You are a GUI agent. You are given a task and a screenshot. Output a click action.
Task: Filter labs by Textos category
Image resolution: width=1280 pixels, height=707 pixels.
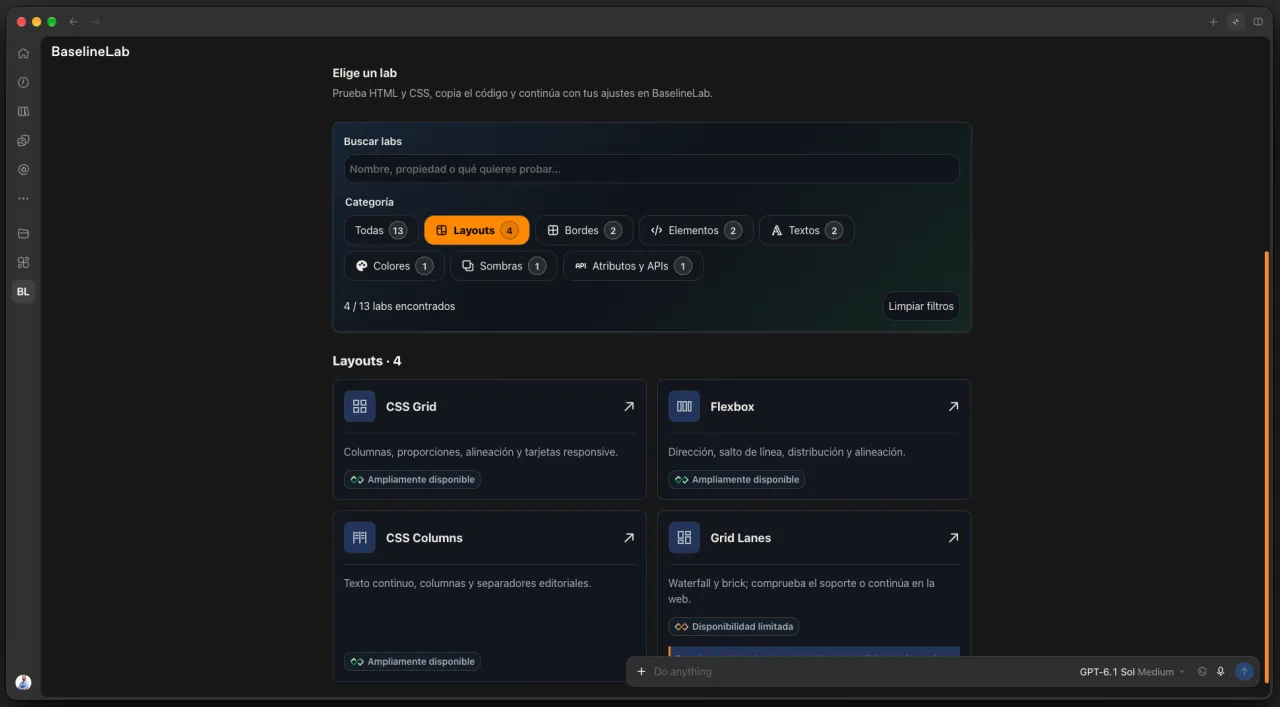pos(806,230)
